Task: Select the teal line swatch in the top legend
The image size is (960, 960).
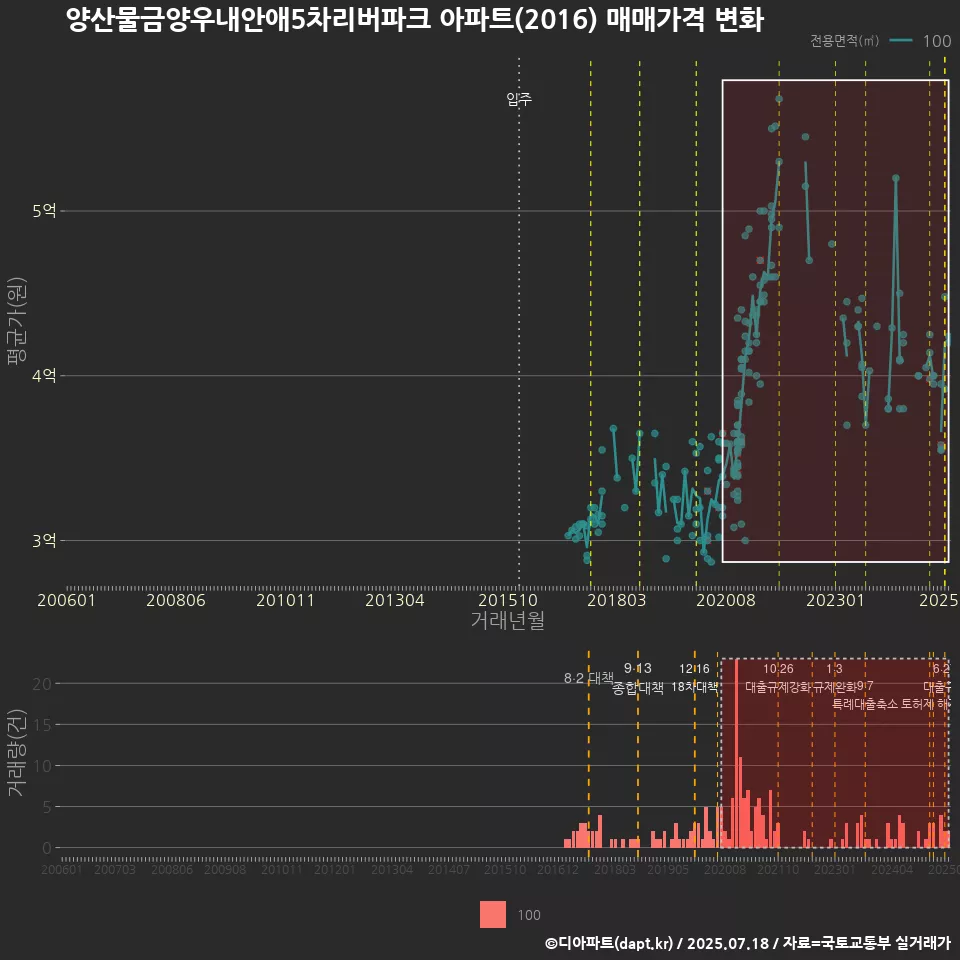Action: pos(901,40)
